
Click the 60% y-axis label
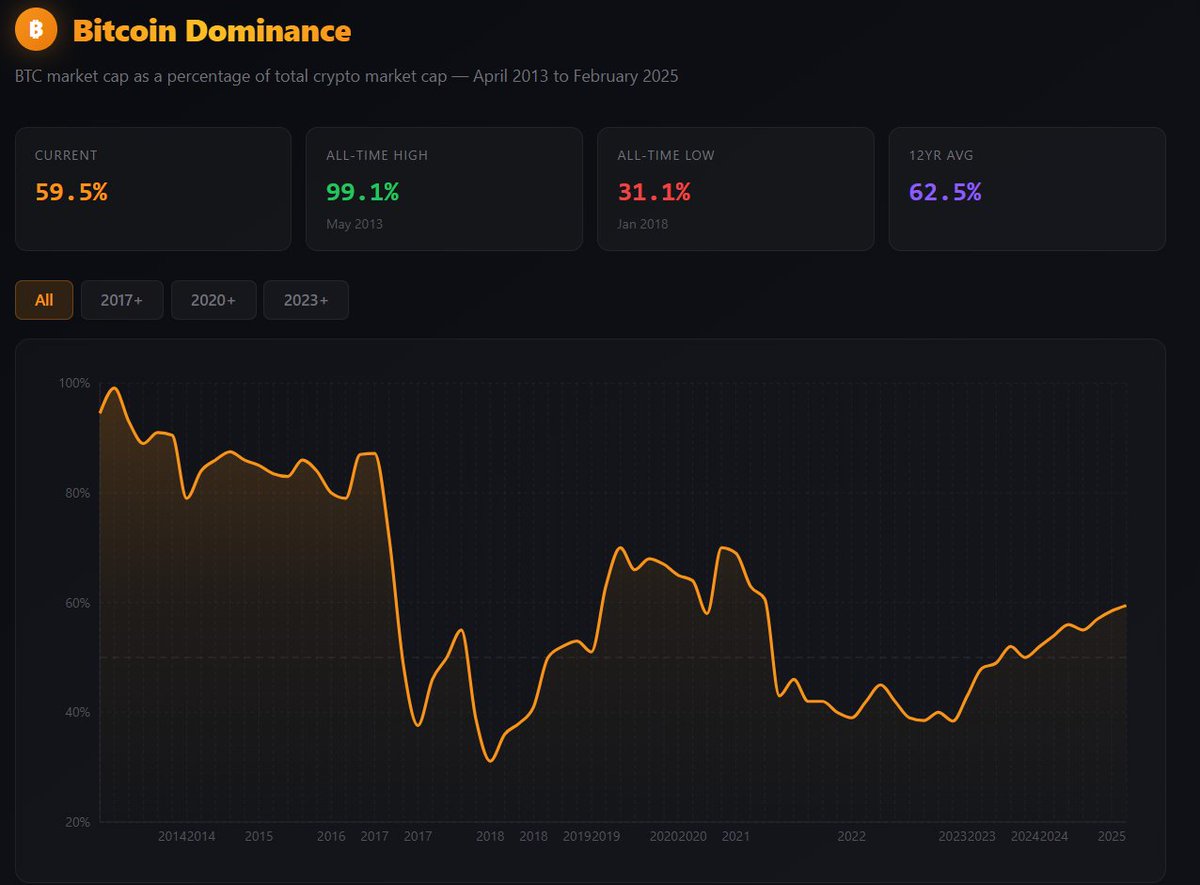(x=77, y=603)
